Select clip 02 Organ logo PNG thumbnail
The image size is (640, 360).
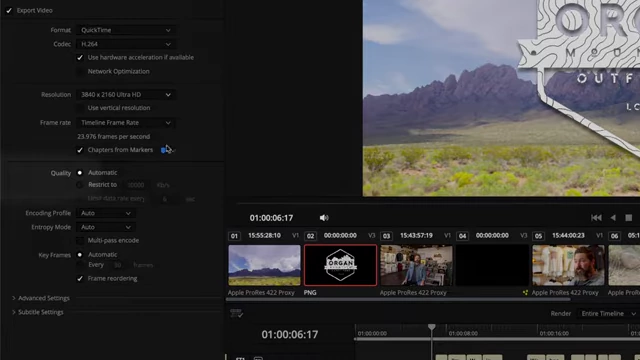point(340,265)
